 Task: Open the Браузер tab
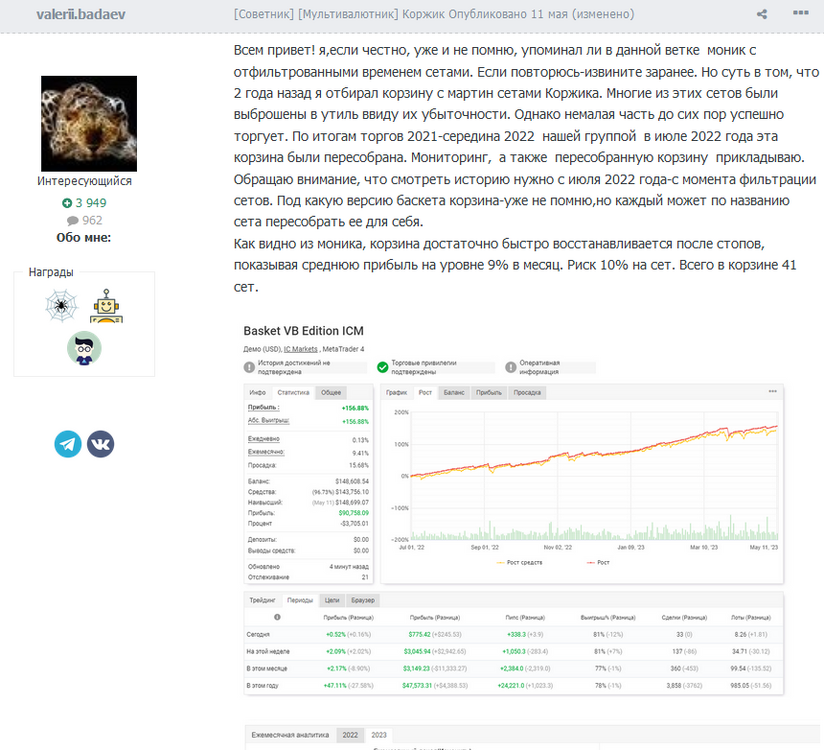(363, 600)
